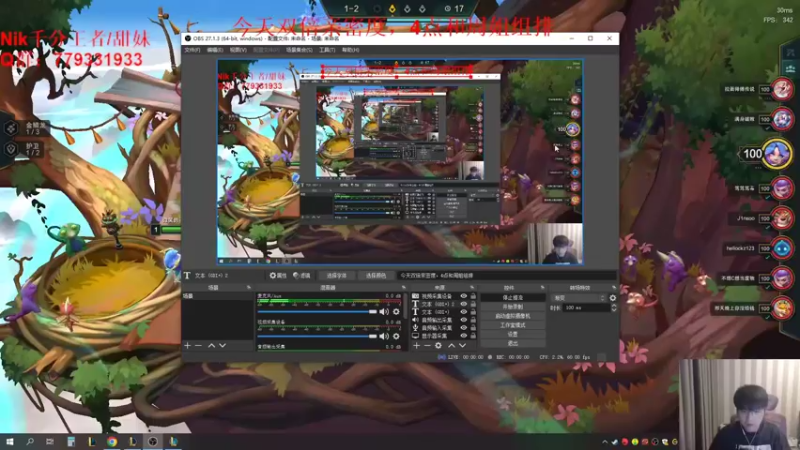The width and height of the screenshot is (800, 450).
Task: Click the transition duration stepper arrows
Action: [614, 308]
